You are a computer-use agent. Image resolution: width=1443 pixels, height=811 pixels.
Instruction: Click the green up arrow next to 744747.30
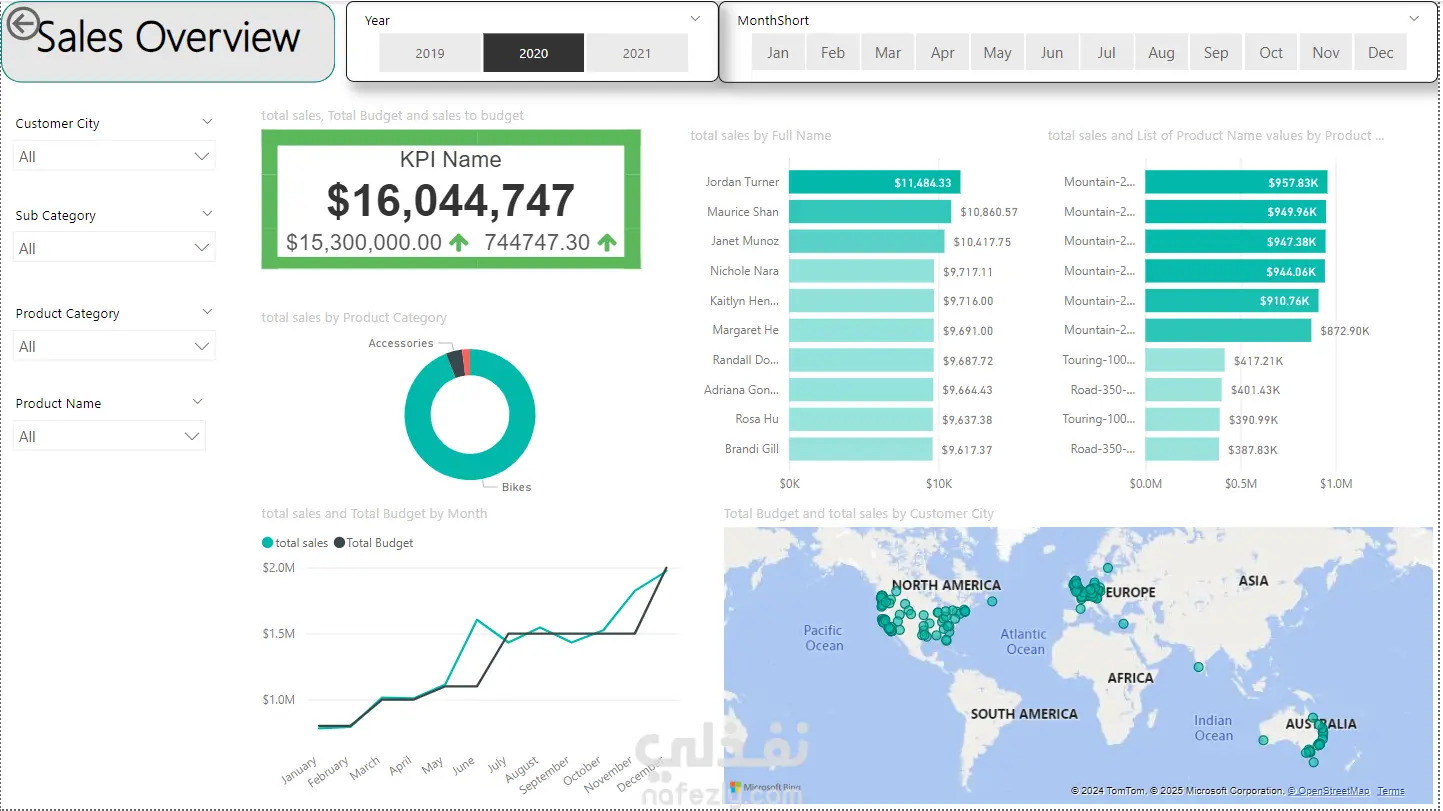607,242
